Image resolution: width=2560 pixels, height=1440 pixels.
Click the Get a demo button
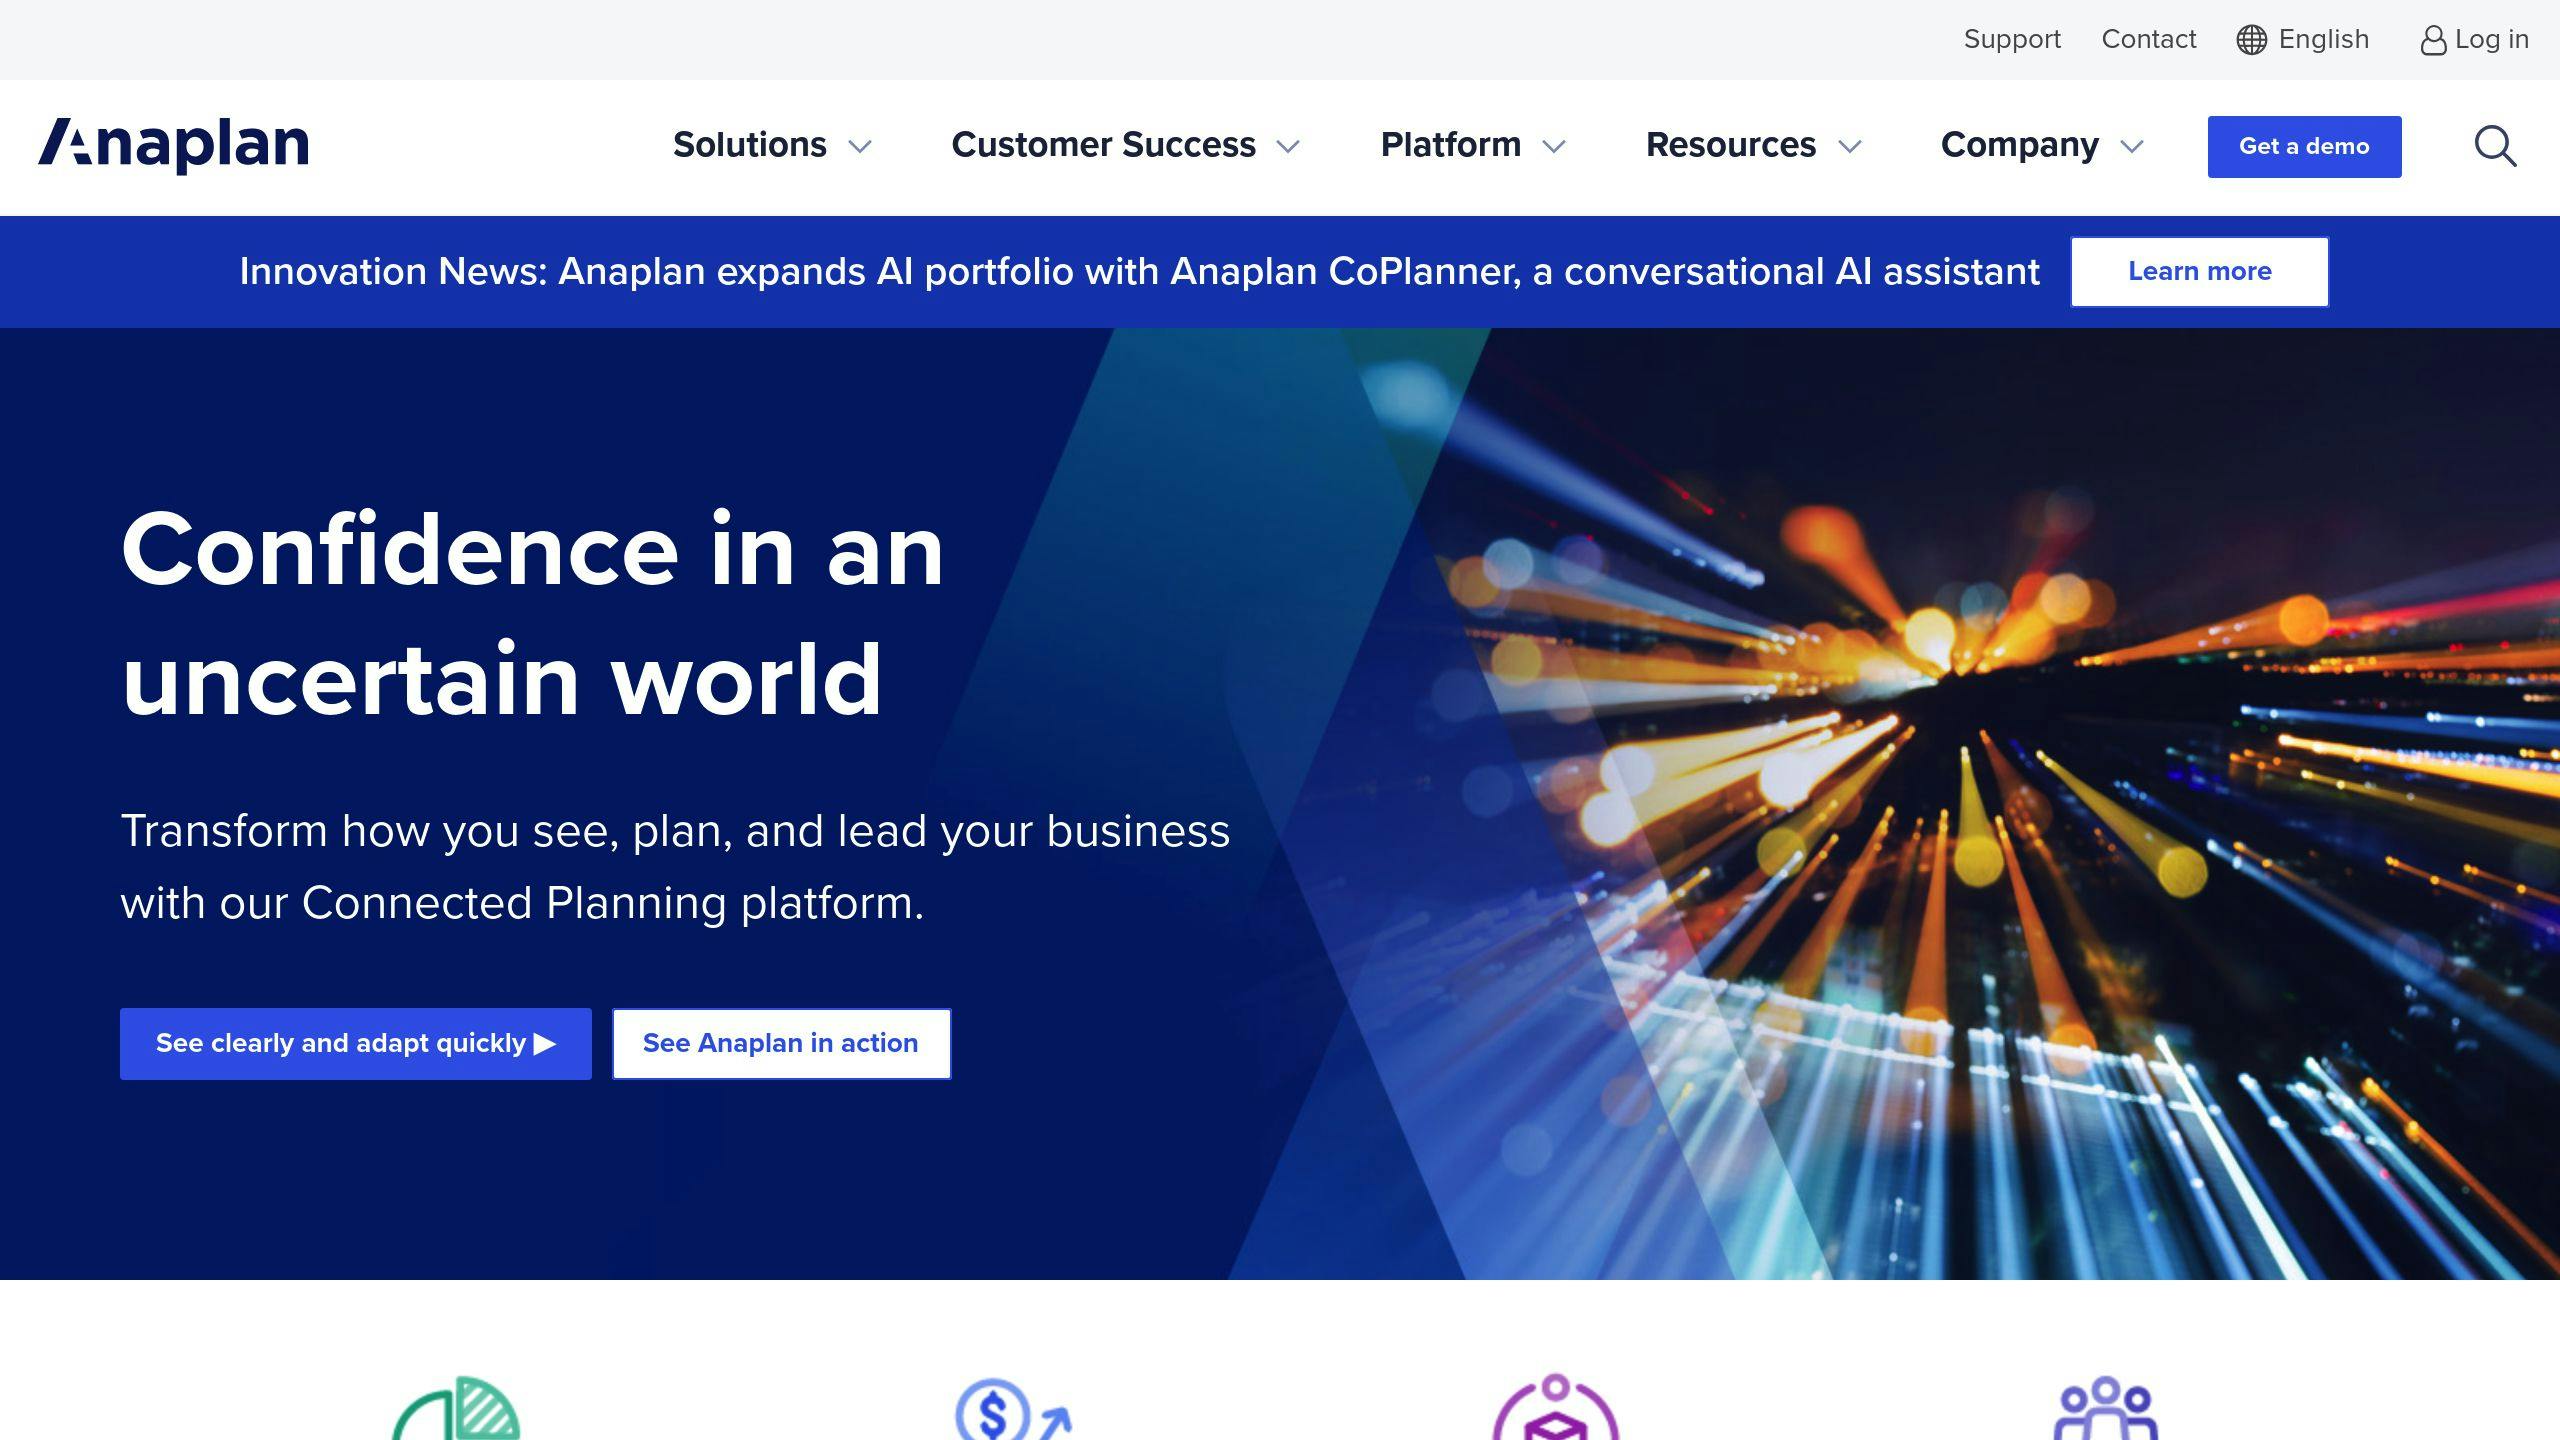click(x=2304, y=147)
